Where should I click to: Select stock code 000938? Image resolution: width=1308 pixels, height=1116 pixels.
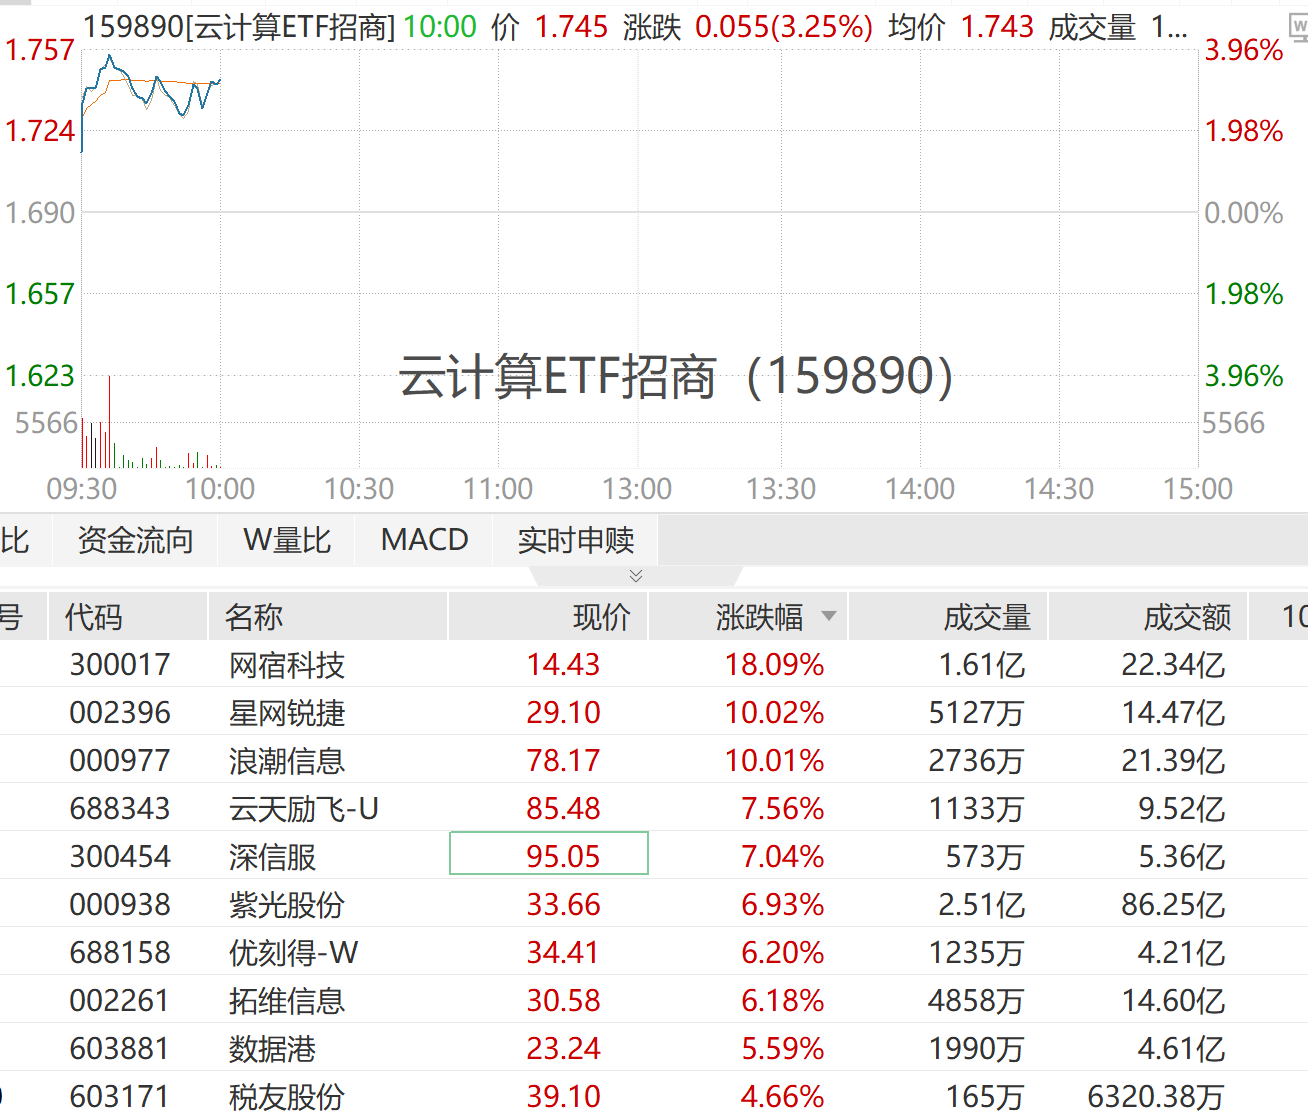pyautogui.click(x=120, y=905)
